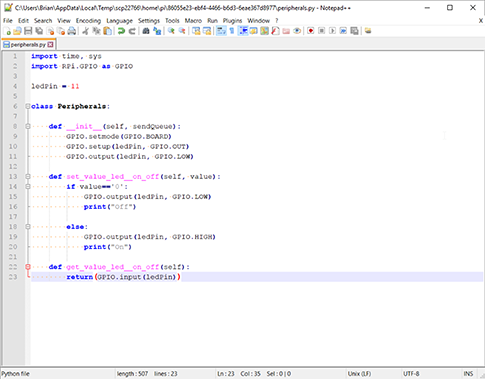Open the Replace dialog toolbar icon
Image resolution: width=485 pixels, height=379 pixels.
click(157, 31)
